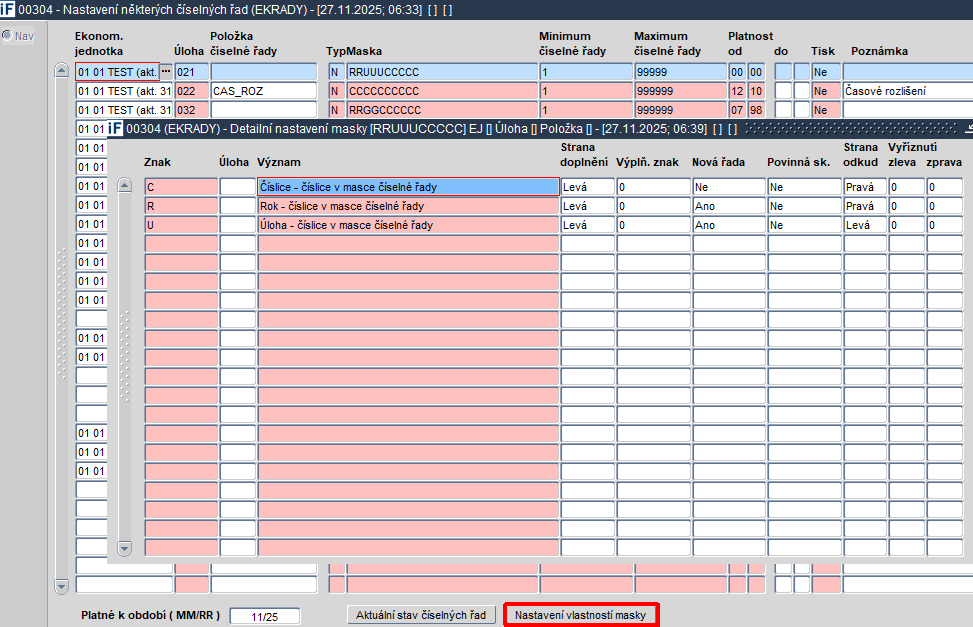Click the Platné k období field 11/25
The image size is (973, 627).
(x=264, y=617)
